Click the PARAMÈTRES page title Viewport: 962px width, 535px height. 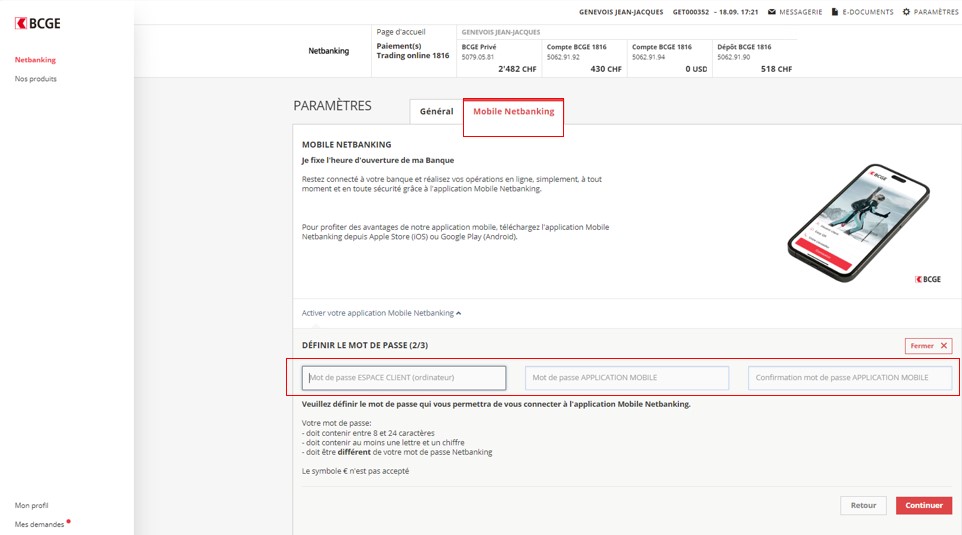[332, 106]
